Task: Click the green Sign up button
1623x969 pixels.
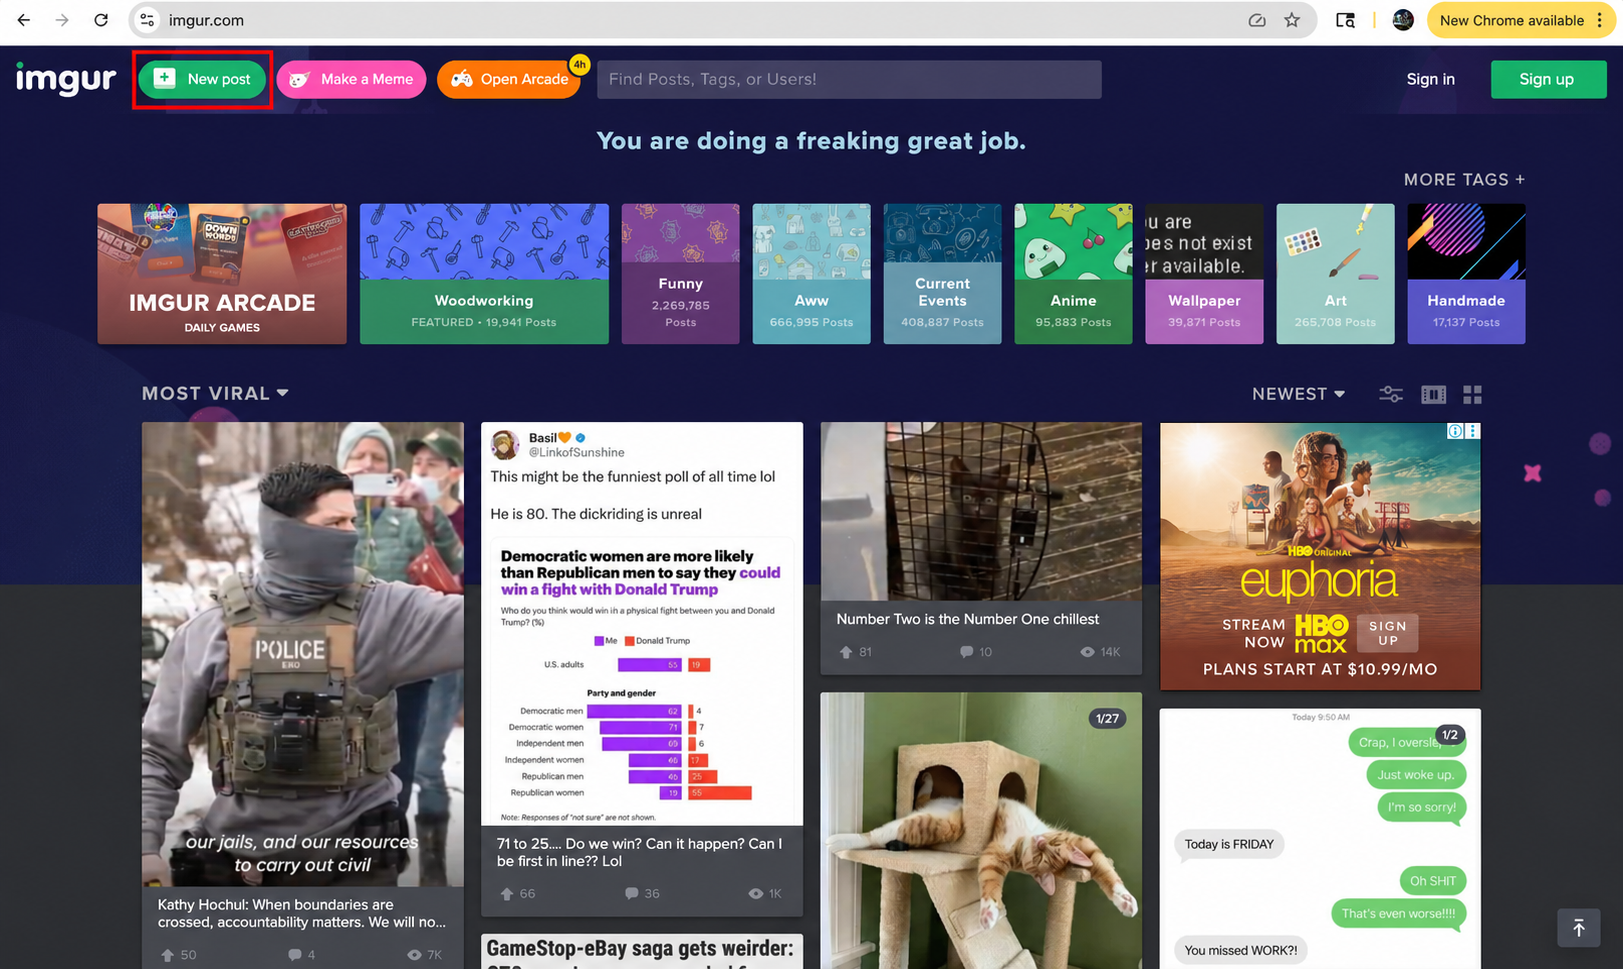Action: click(x=1547, y=79)
